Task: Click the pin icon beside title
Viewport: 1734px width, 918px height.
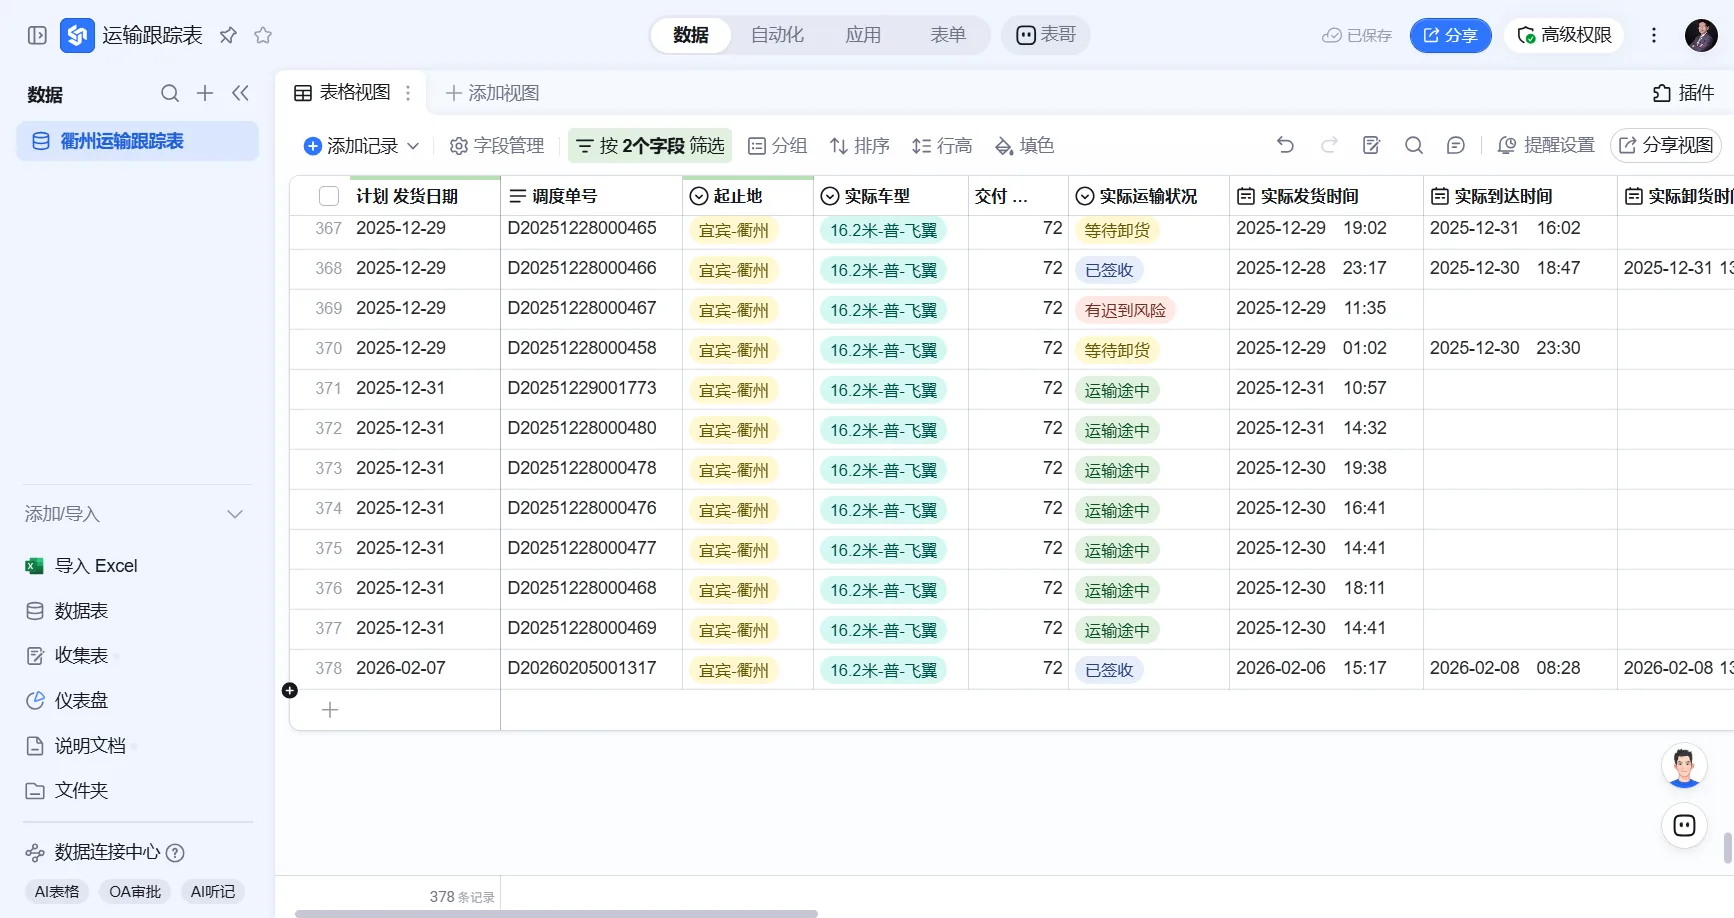Action: click(228, 35)
